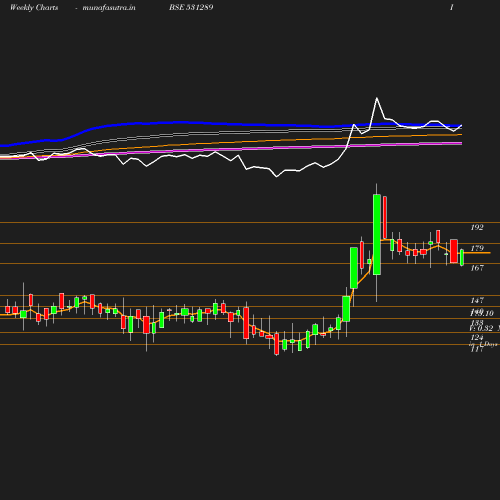Click the 'V: 0.32' volume readout
500x500 pixels.
pos(481,328)
